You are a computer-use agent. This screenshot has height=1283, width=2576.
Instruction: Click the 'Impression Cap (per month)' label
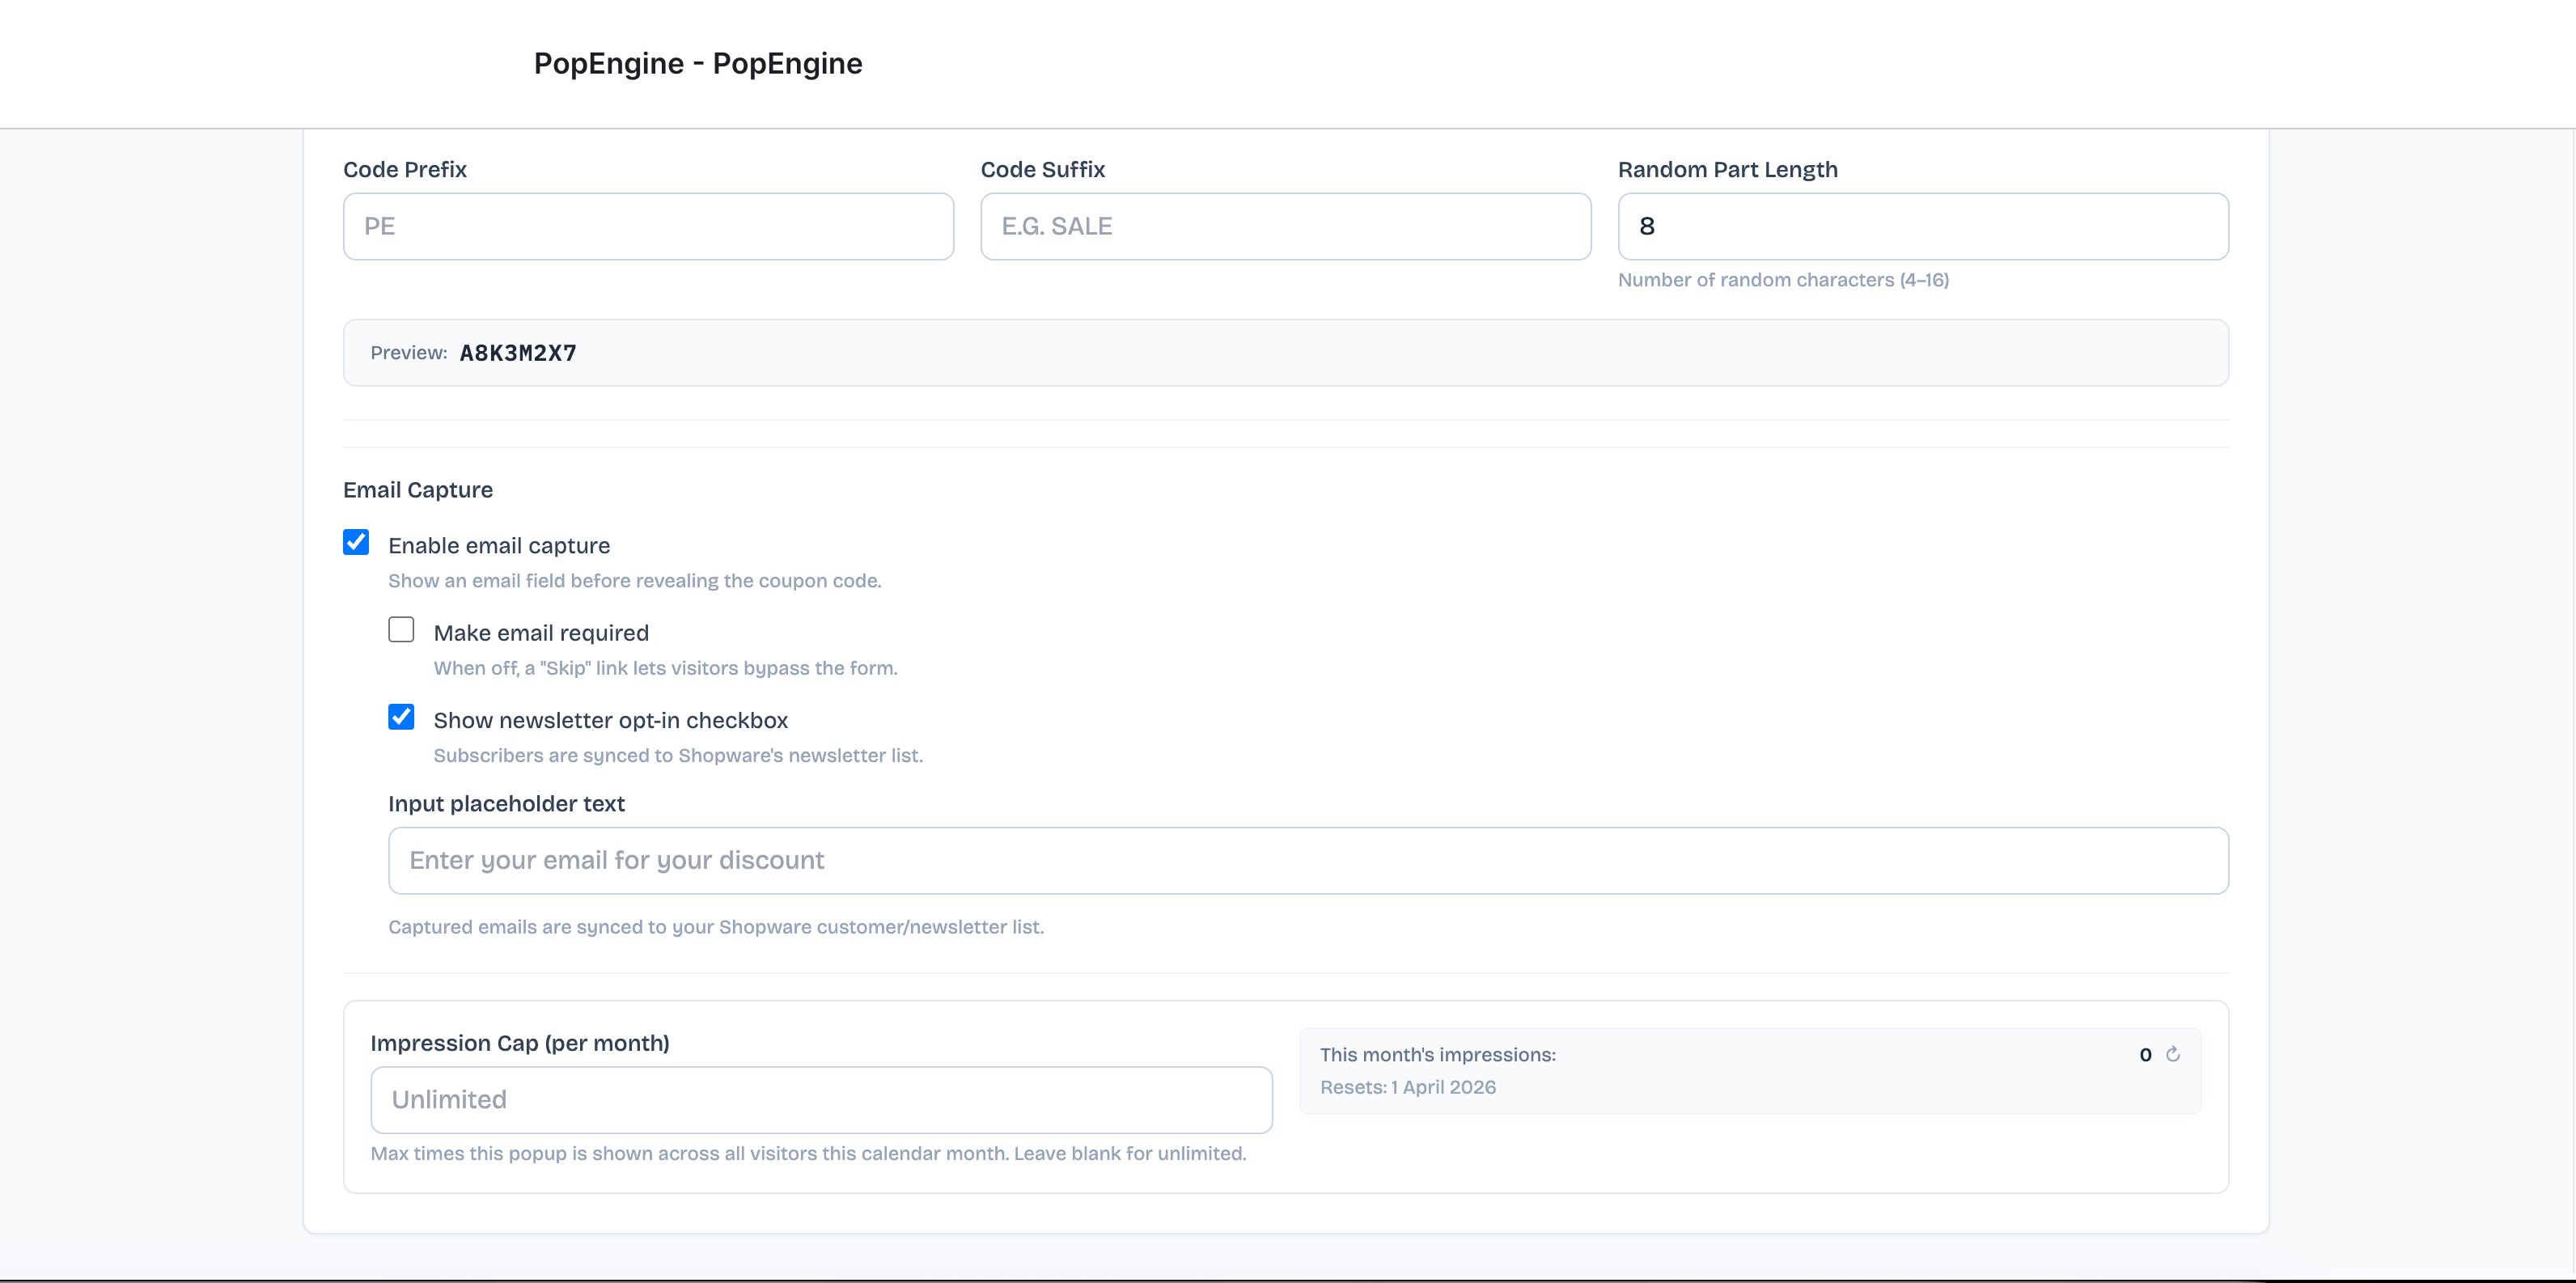pos(519,1043)
